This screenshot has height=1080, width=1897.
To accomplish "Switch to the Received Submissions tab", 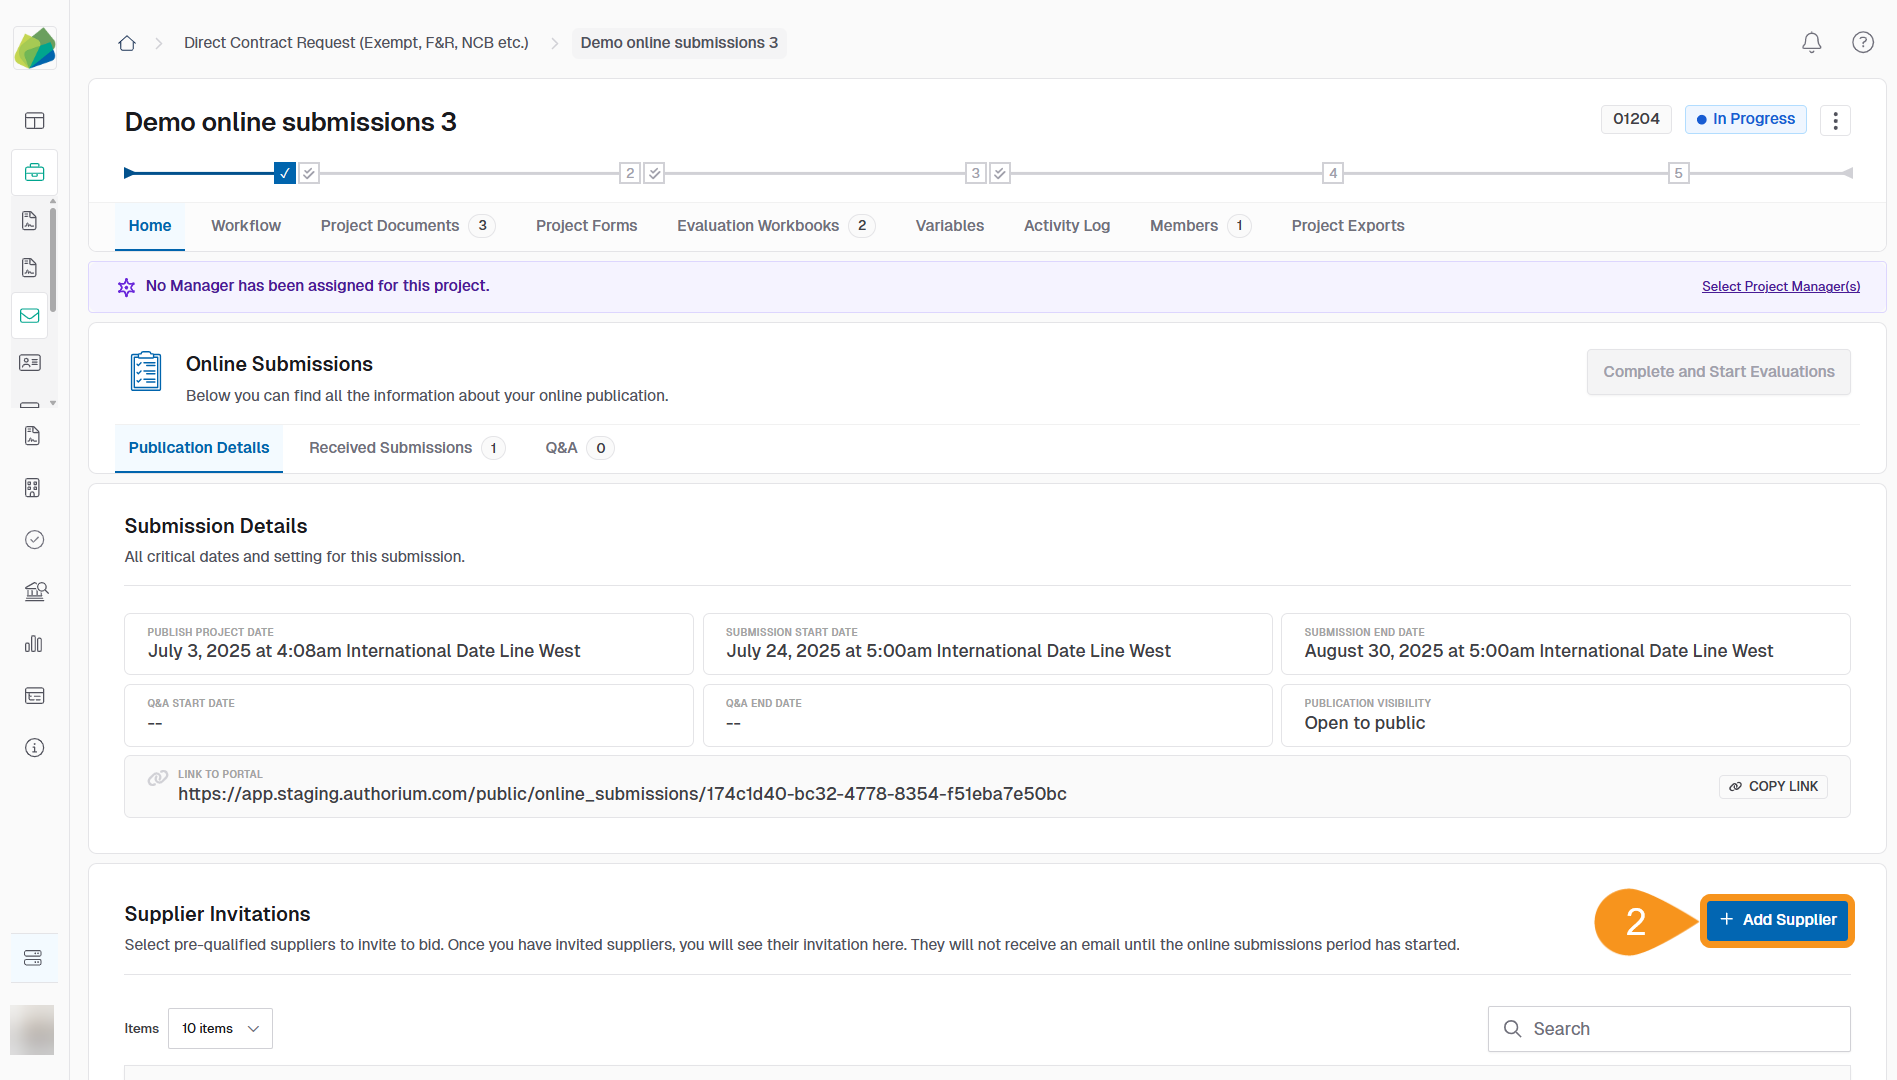I will tap(390, 448).
